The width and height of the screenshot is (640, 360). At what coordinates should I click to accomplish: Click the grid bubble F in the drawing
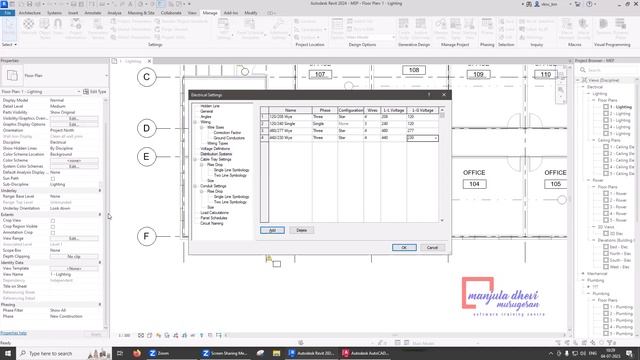(147, 236)
